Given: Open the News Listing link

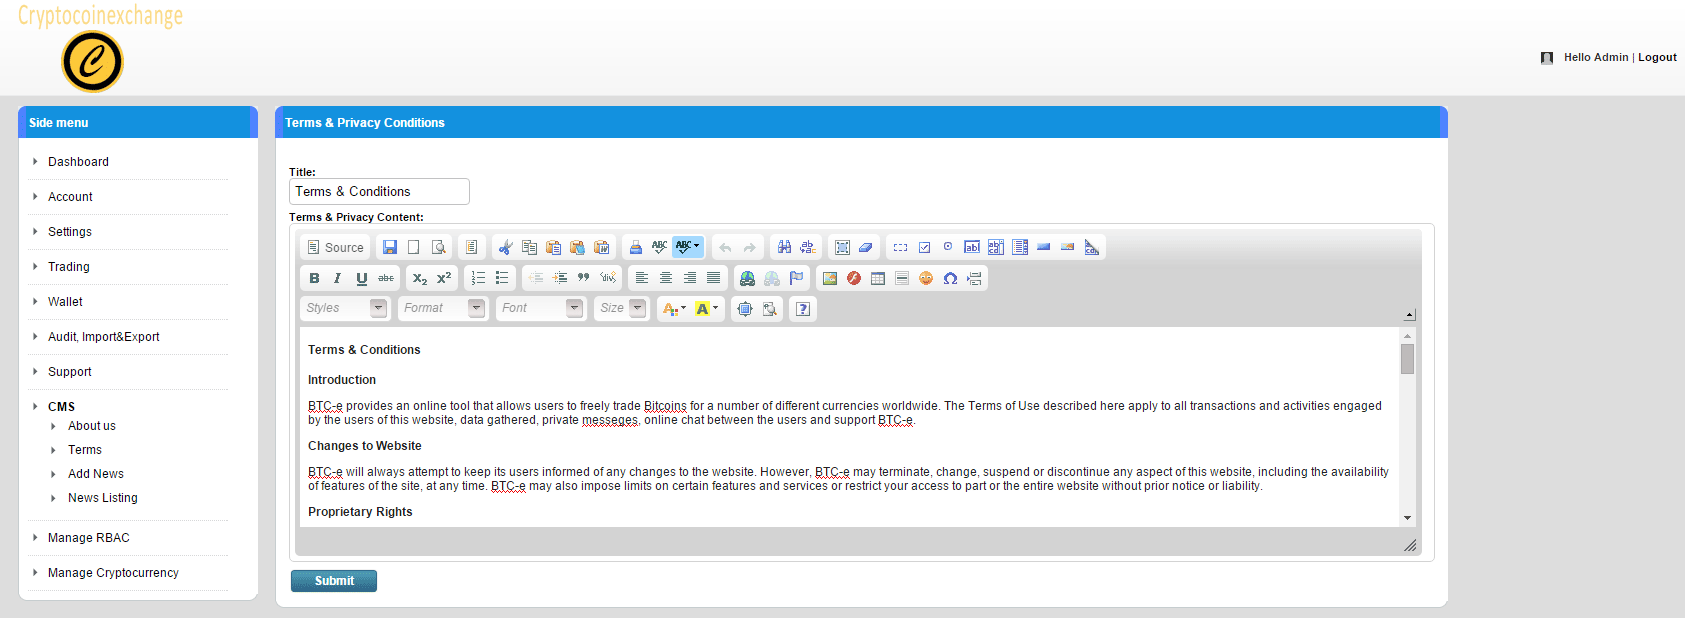Looking at the screenshot, I should [103, 498].
